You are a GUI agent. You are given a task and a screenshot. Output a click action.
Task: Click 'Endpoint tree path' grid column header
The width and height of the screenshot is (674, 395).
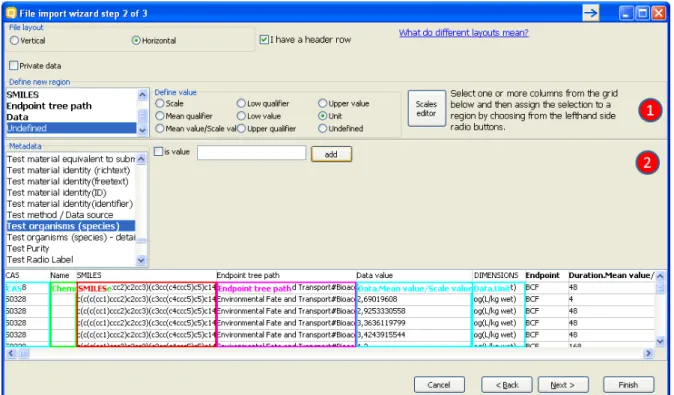286,275
